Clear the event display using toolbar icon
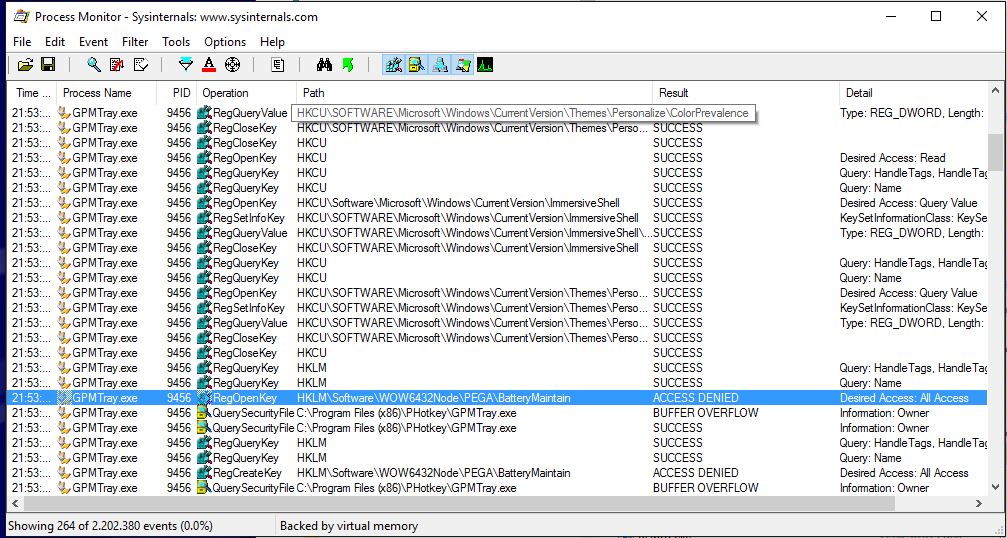1007x538 pixels. pos(140,65)
